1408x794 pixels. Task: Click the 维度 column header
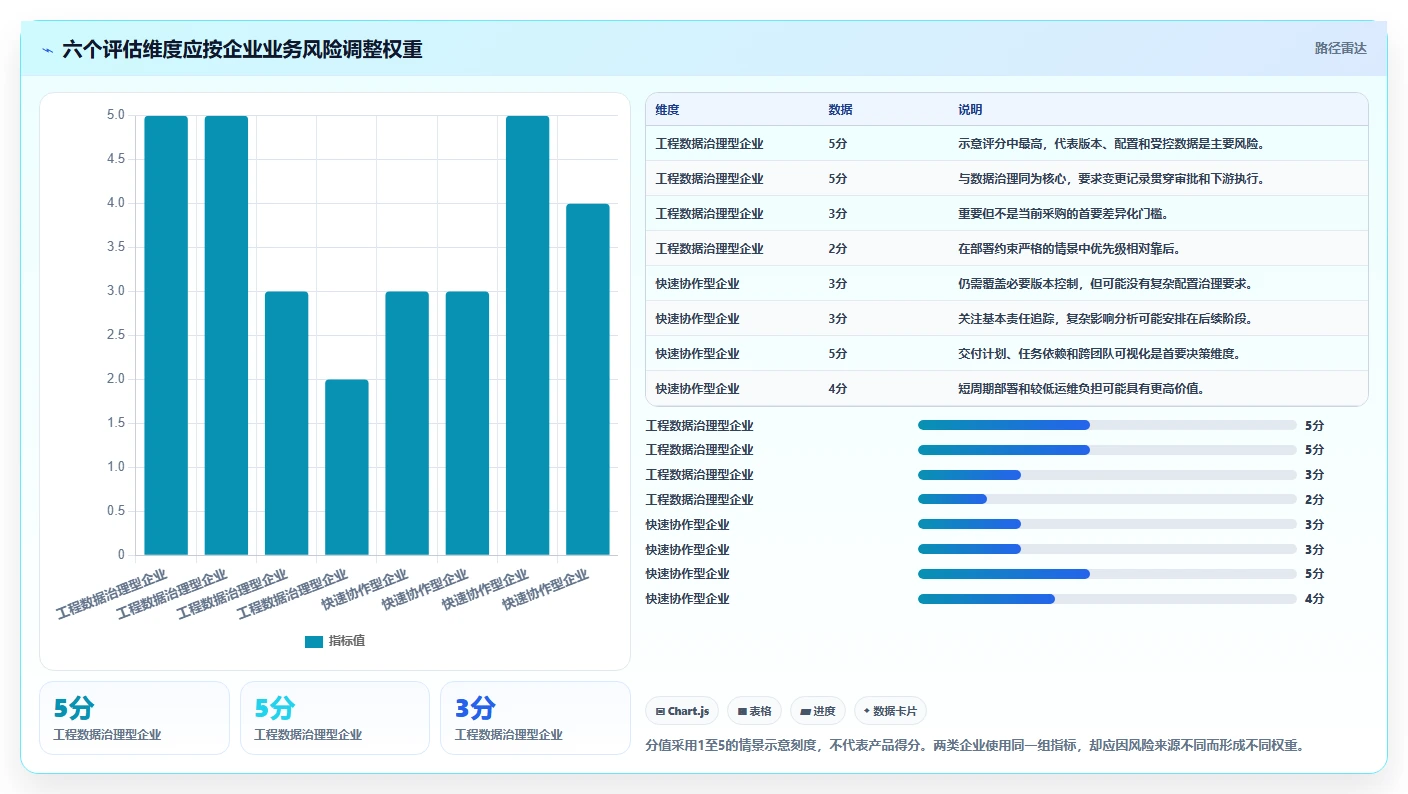(x=667, y=110)
